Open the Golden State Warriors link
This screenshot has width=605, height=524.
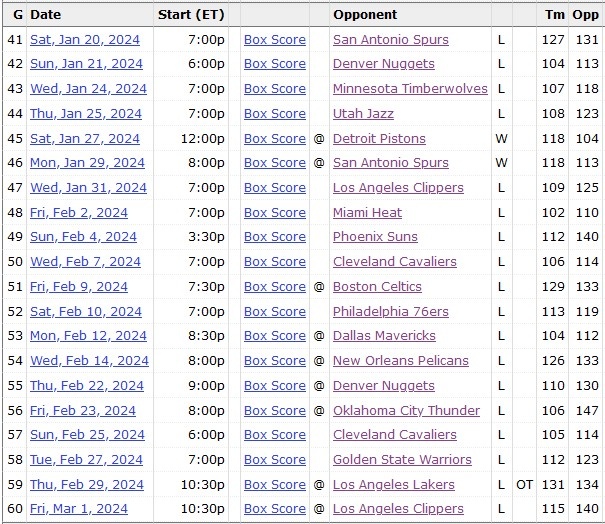402,459
